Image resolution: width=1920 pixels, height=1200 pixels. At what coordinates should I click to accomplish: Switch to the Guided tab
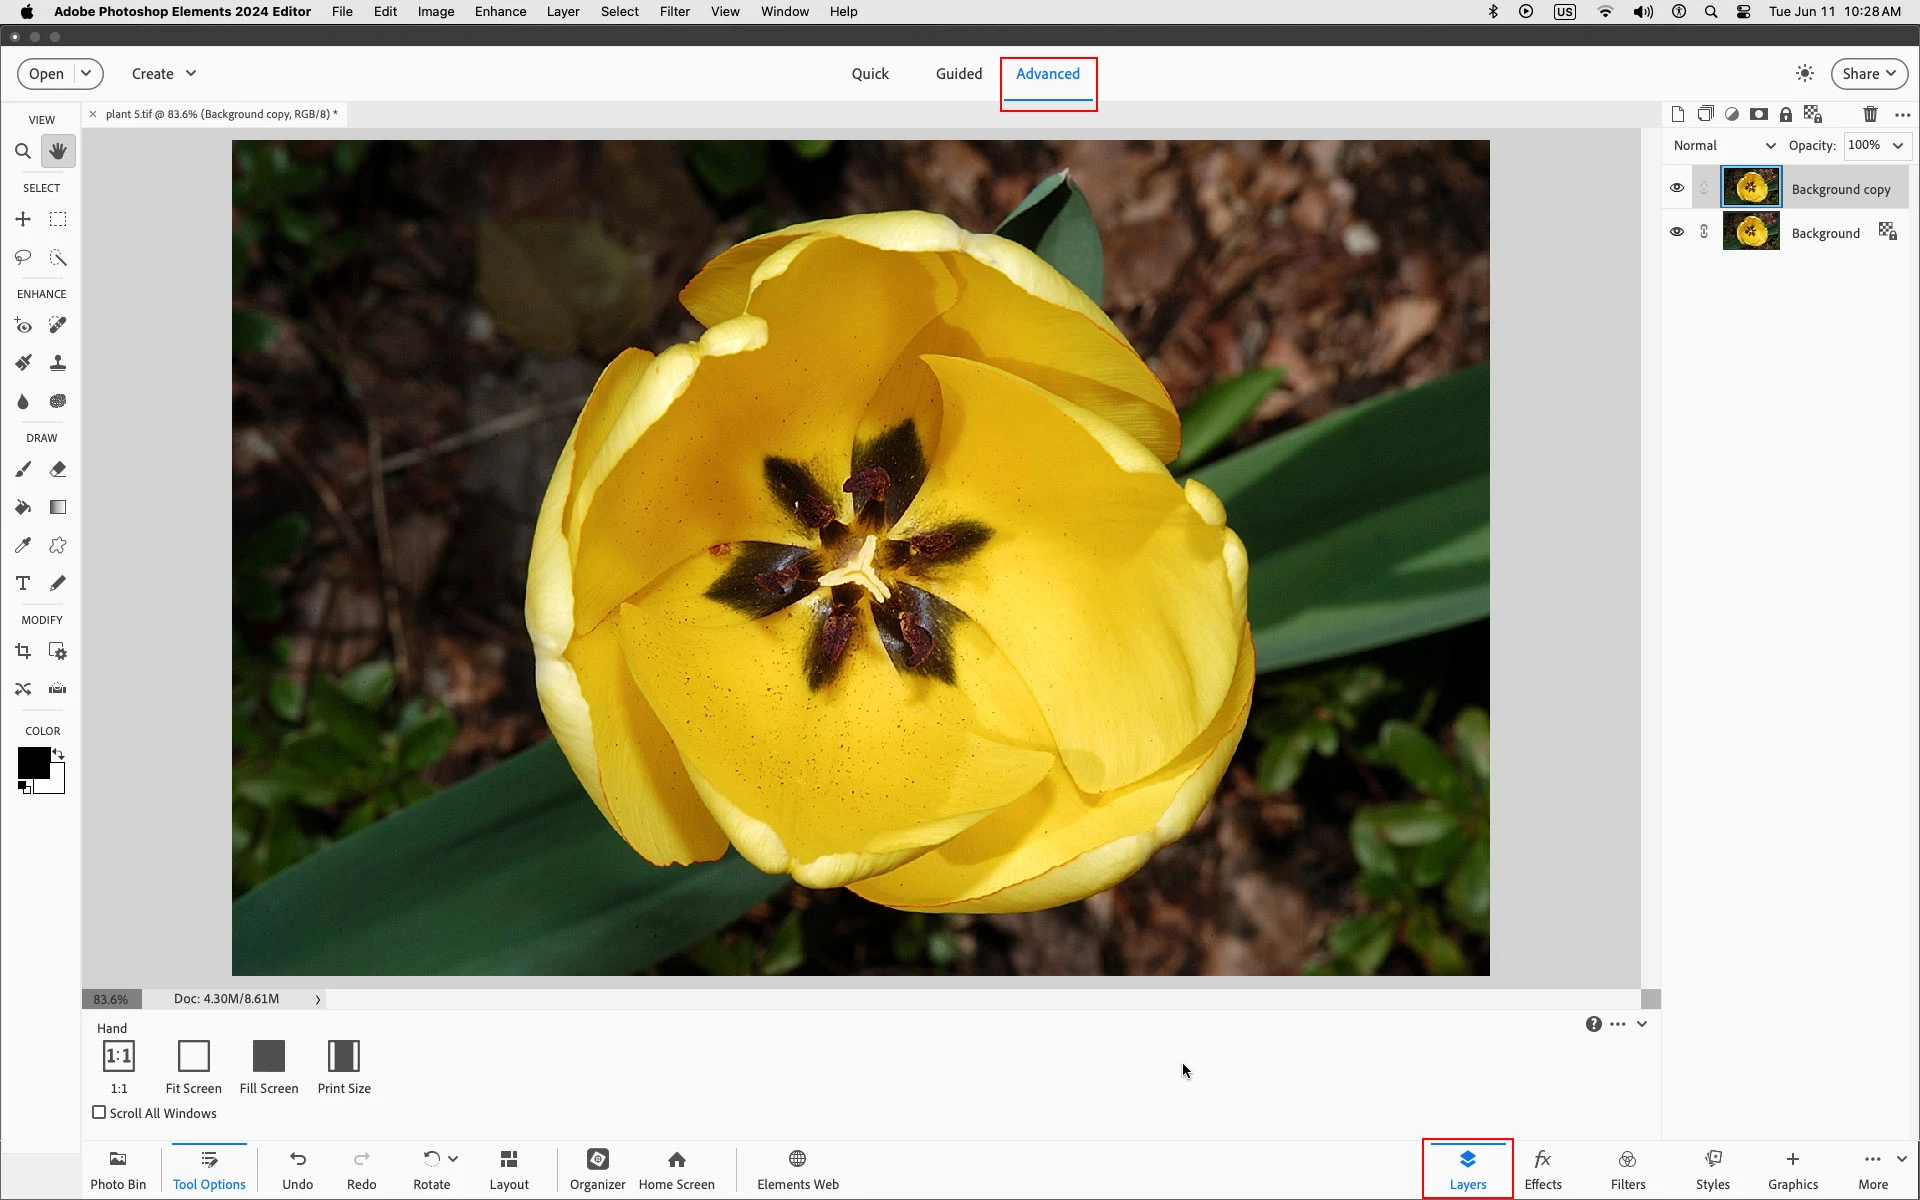tap(958, 74)
